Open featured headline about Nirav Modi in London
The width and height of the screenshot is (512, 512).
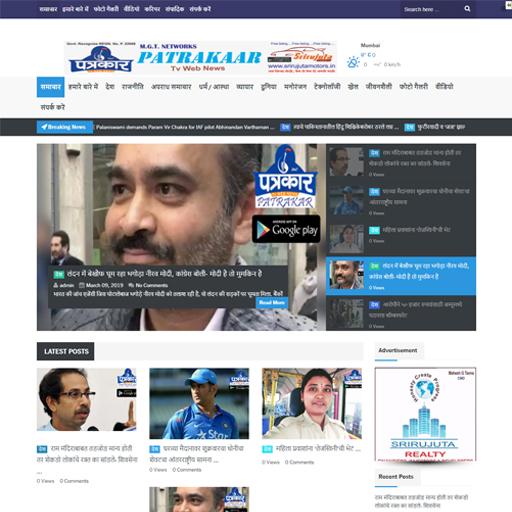[x=164, y=274]
